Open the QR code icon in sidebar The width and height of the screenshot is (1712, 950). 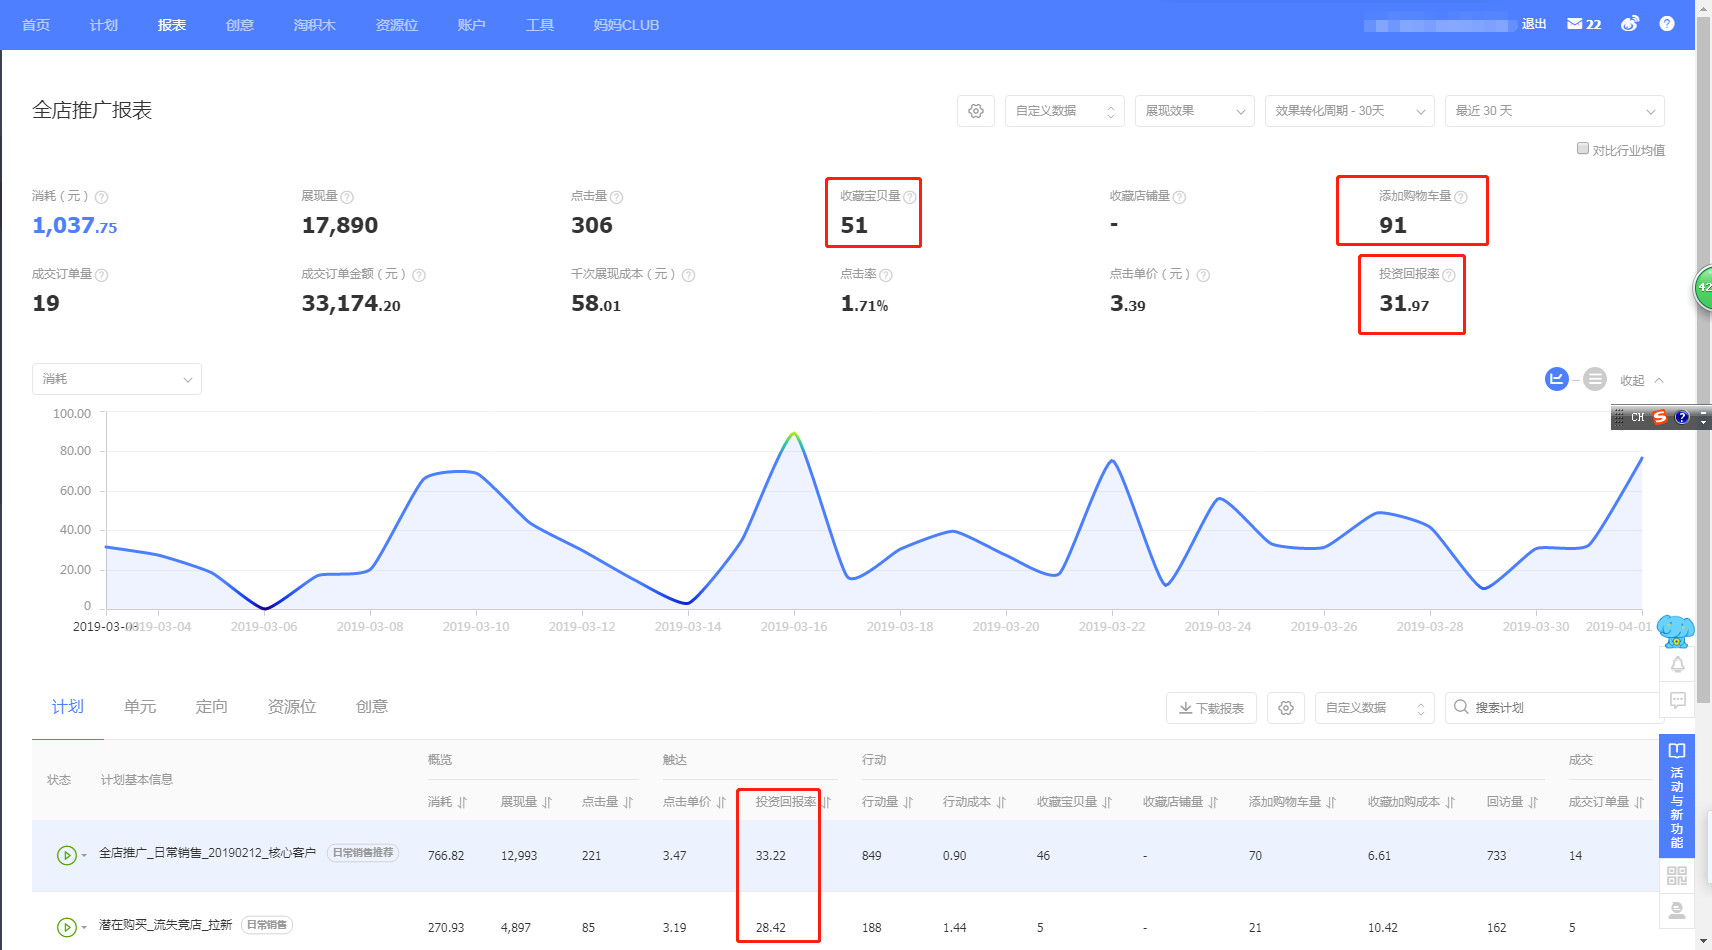tap(1677, 876)
